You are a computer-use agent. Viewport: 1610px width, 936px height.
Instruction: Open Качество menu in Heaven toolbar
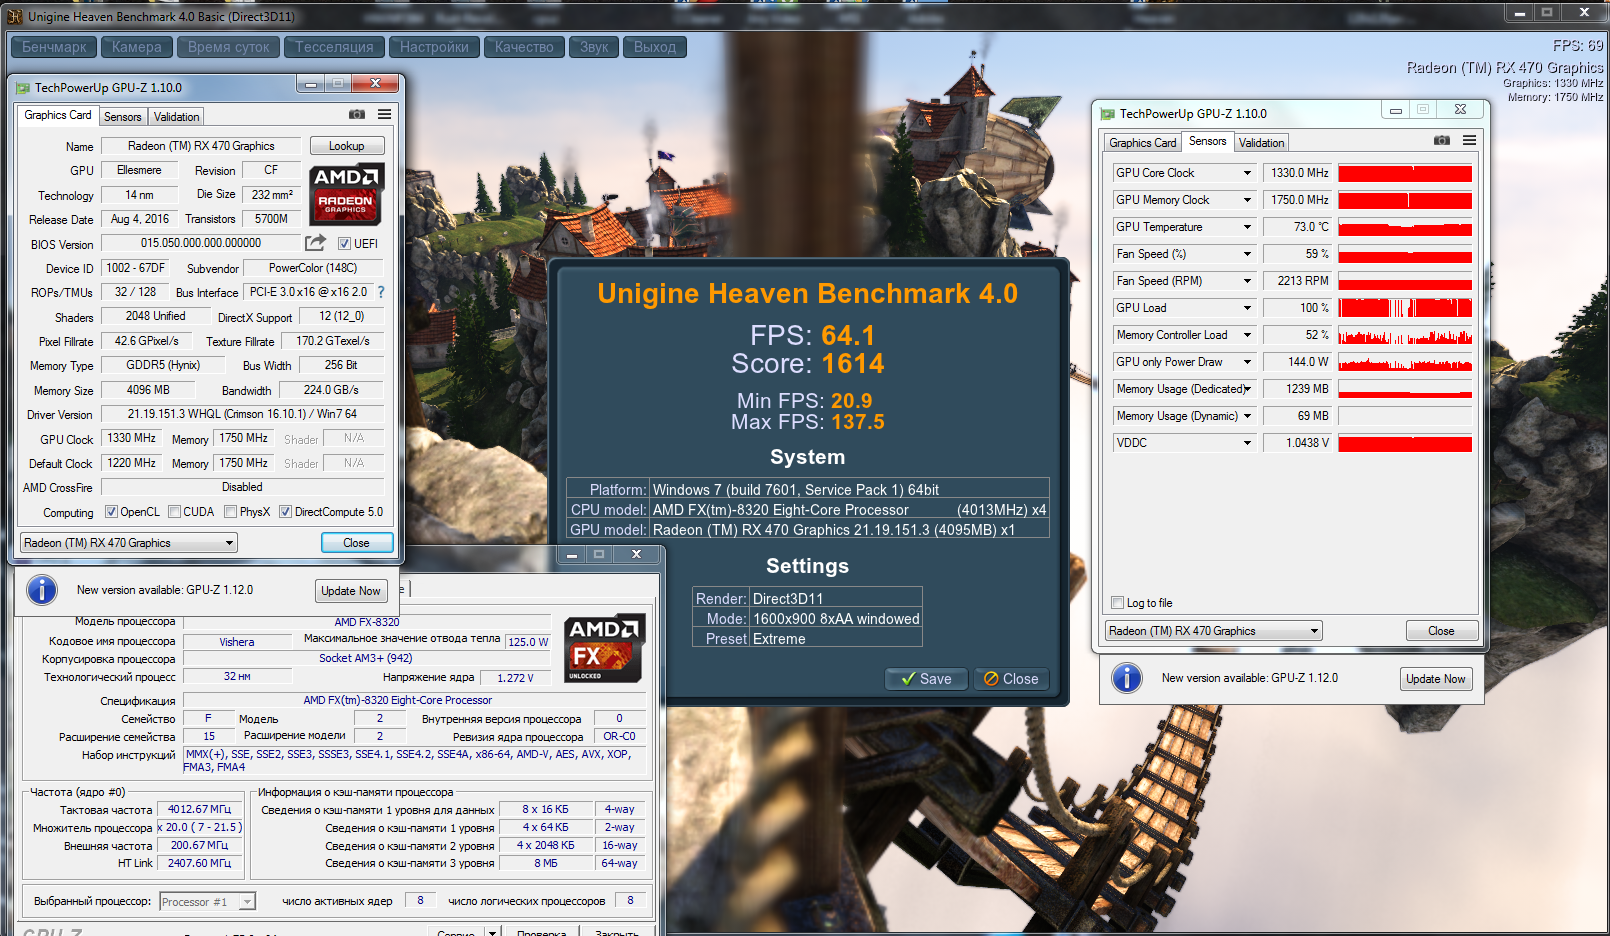(524, 47)
